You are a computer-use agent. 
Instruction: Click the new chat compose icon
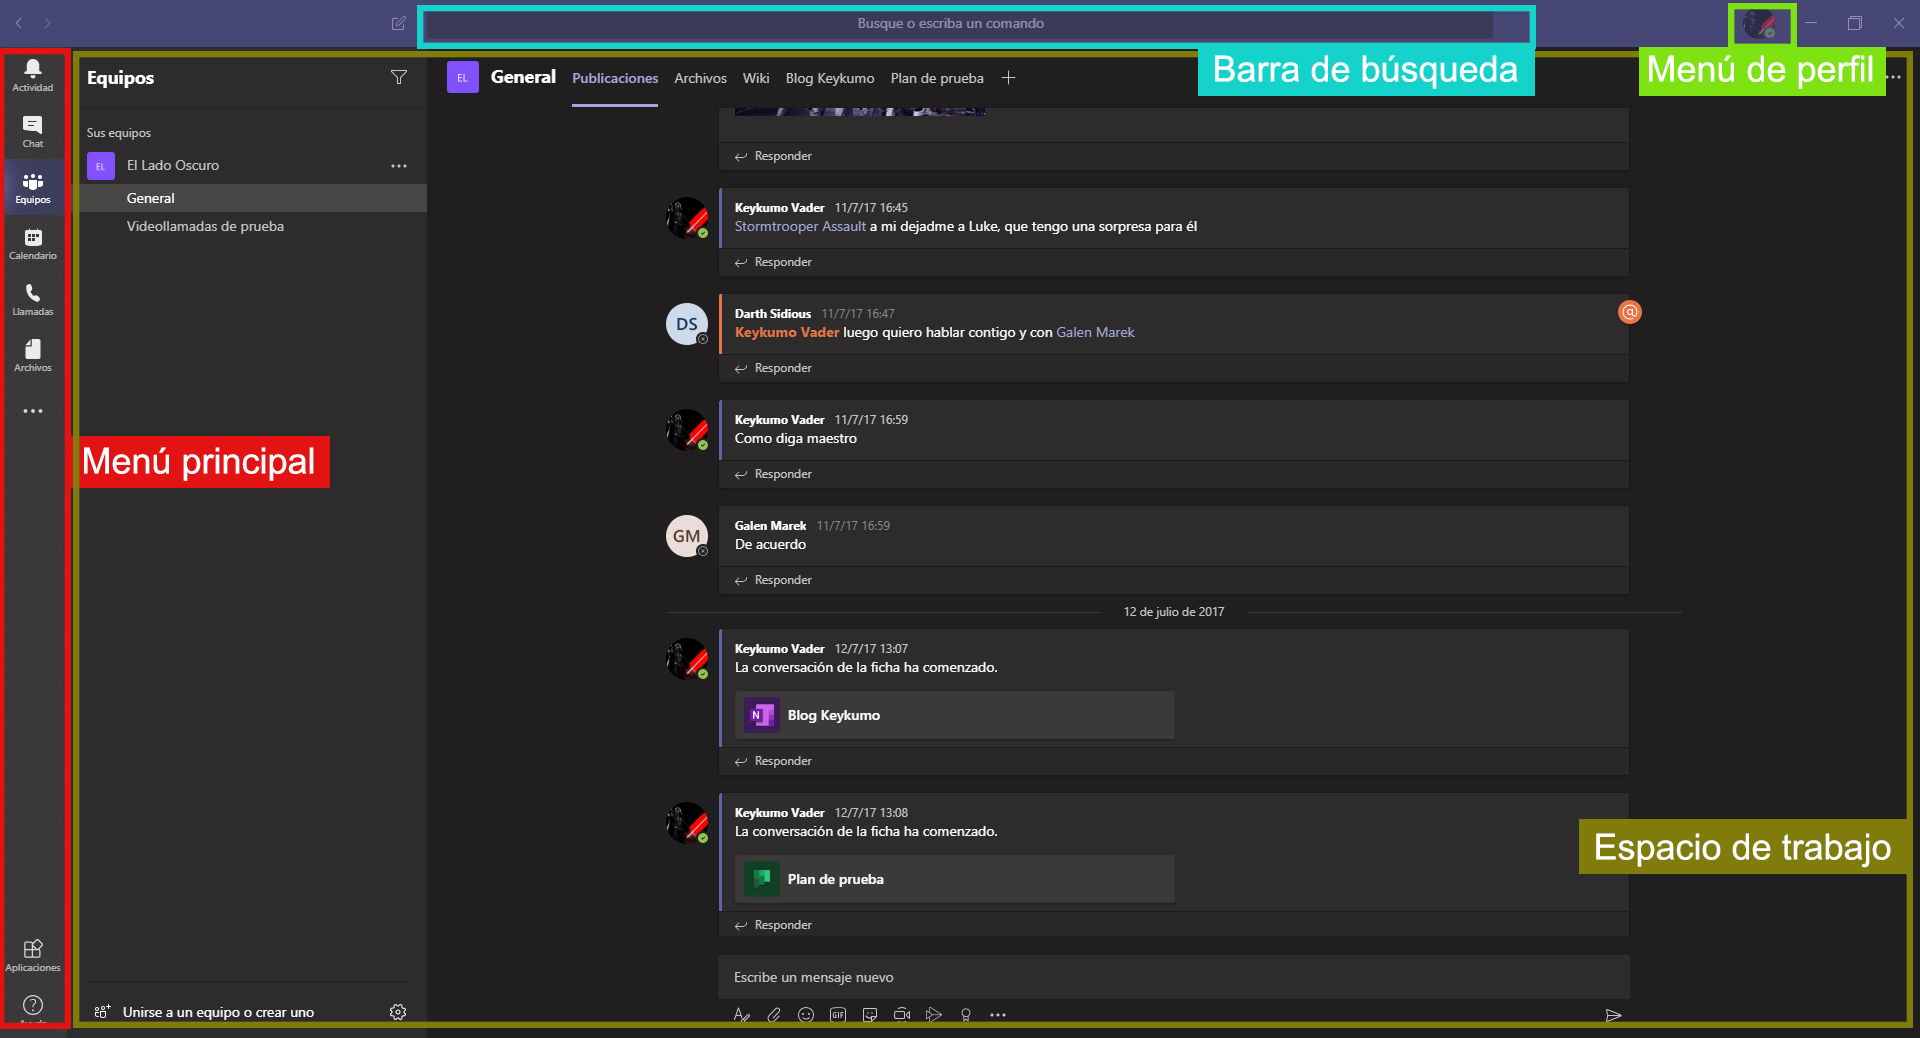pos(399,23)
